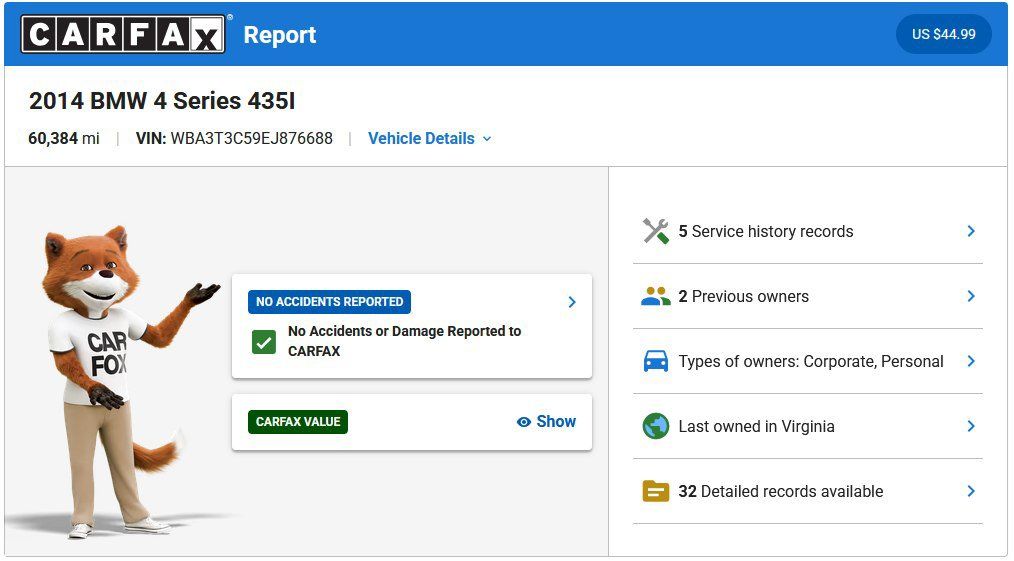
Task: Click the globe icon for Last owned
Action: coord(655,426)
